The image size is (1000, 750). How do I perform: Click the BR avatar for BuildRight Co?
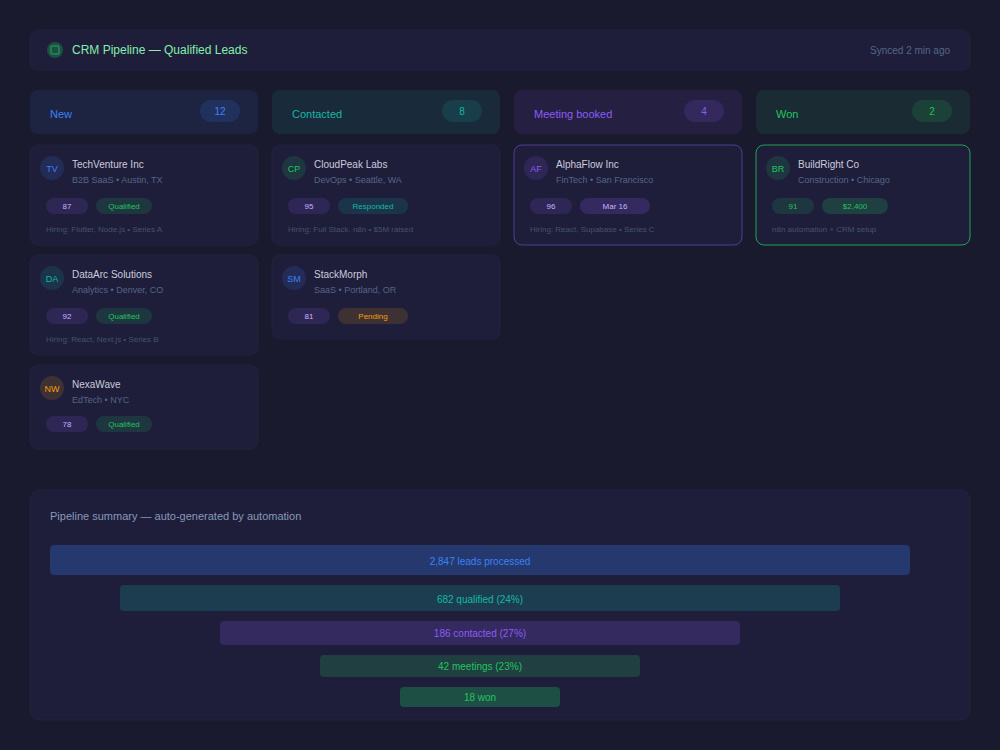(778, 169)
